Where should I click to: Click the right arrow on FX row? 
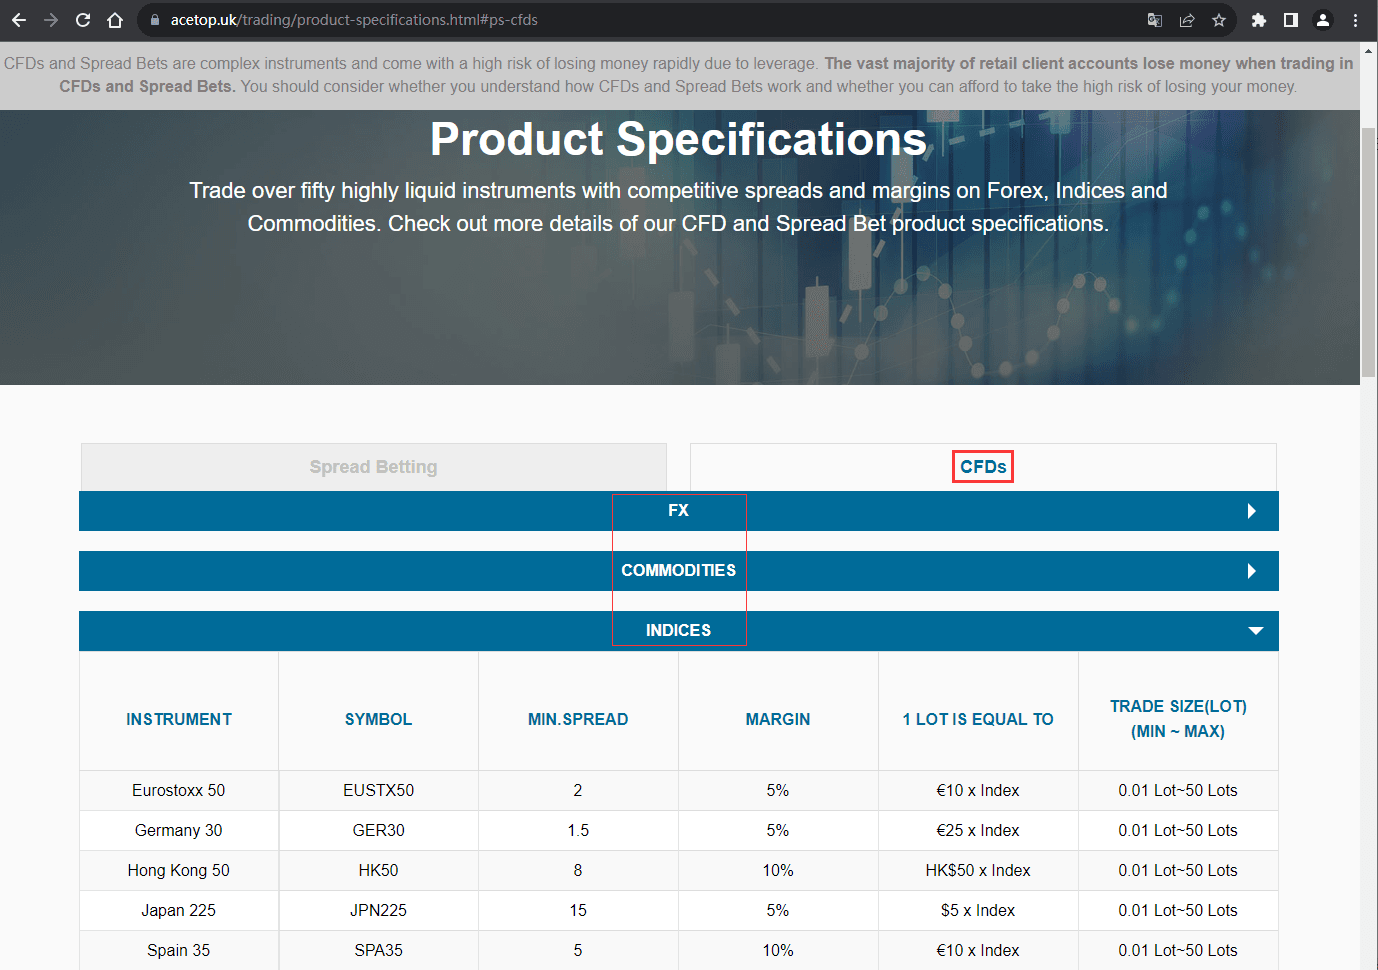click(x=1252, y=511)
